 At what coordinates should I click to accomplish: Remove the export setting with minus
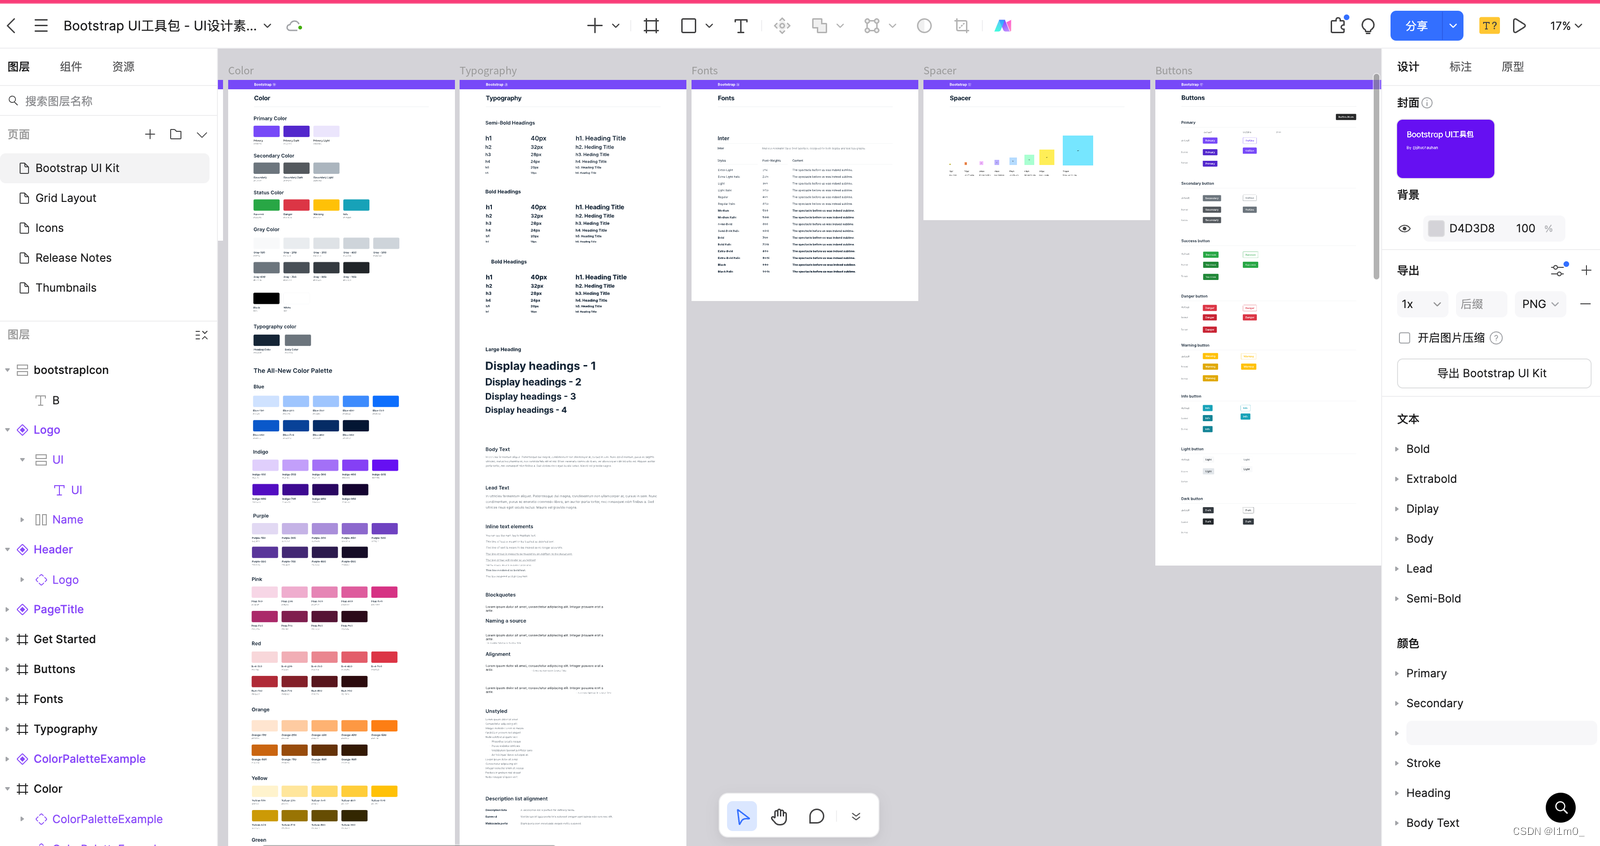pos(1585,304)
